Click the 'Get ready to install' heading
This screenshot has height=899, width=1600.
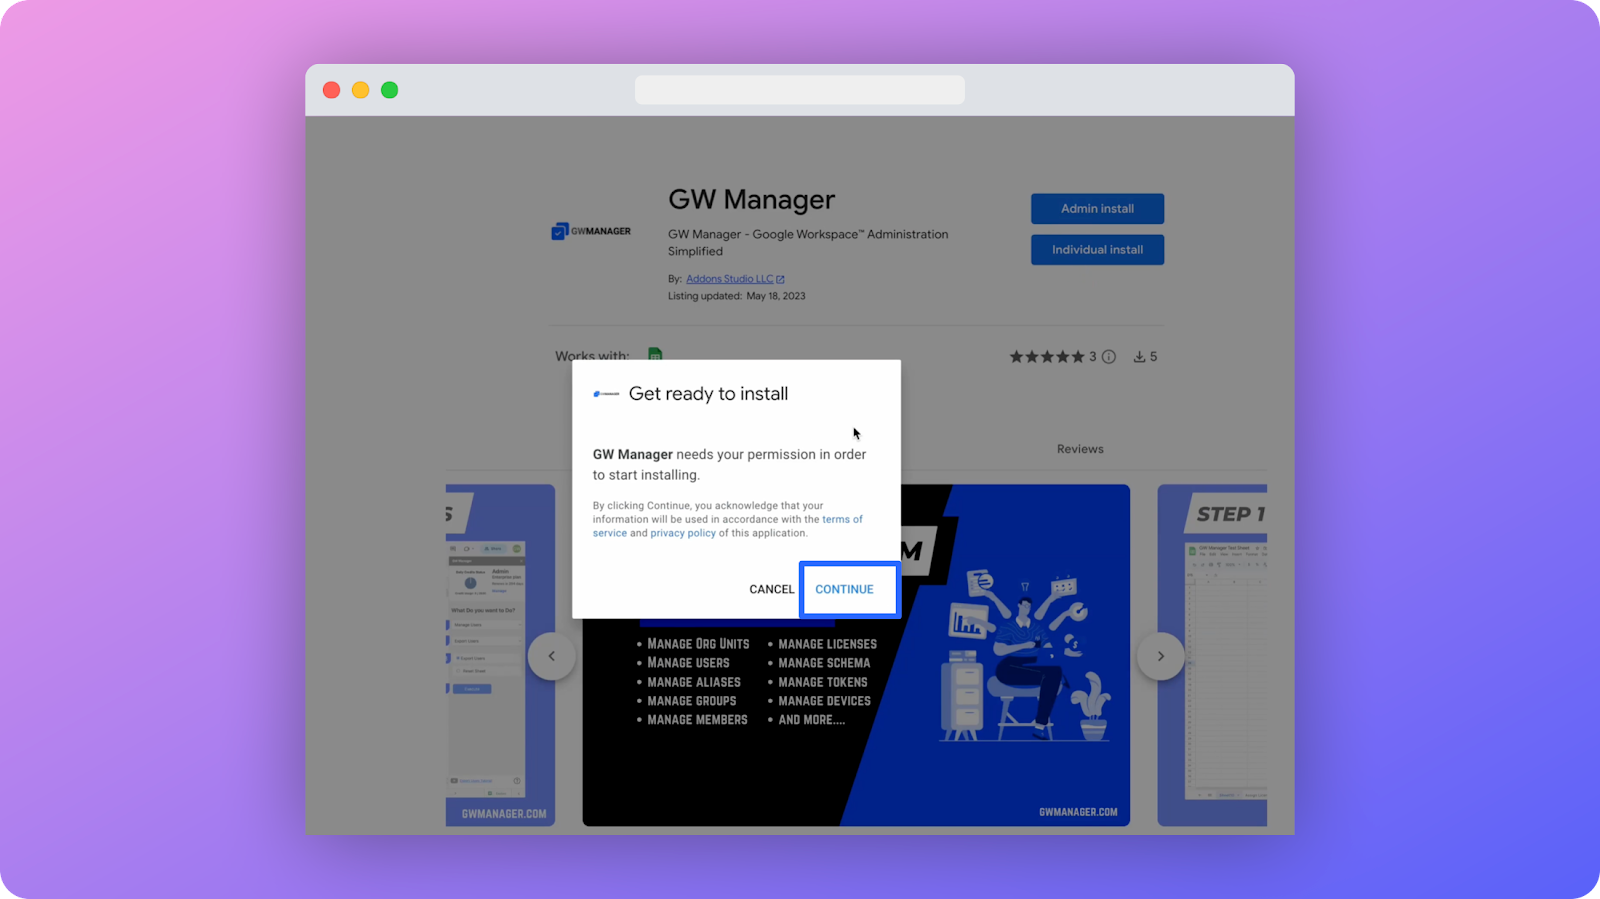(x=708, y=394)
